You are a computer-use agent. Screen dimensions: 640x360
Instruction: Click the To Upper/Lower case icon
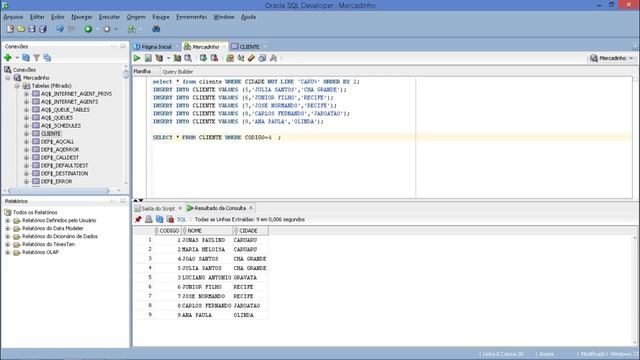coord(241,58)
